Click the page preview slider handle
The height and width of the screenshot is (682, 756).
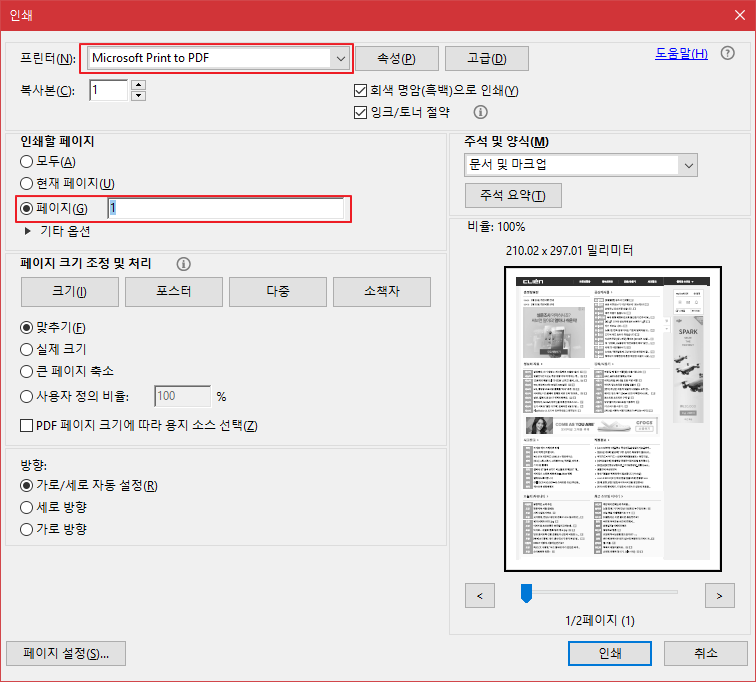click(x=526, y=594)
